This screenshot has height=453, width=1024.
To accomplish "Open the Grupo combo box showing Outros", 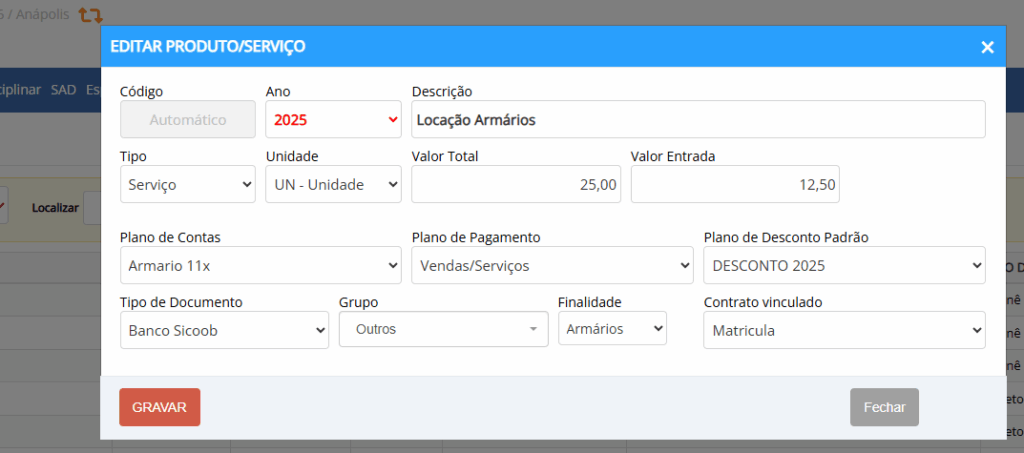I will (443, 329).
